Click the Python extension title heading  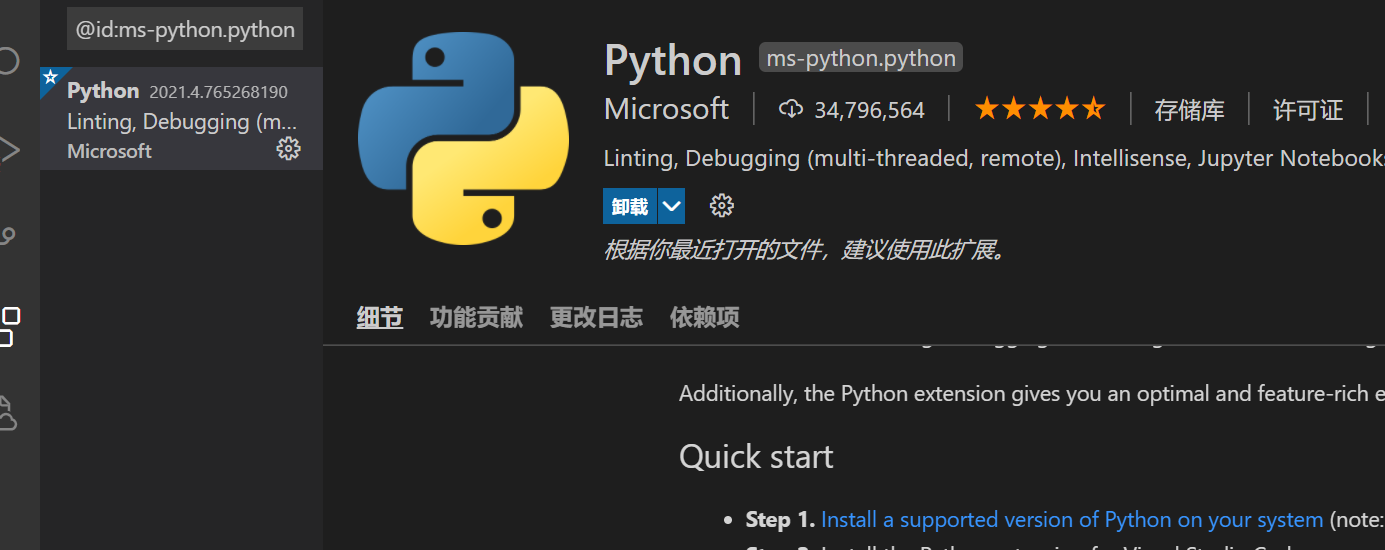(x=673, y=61)
